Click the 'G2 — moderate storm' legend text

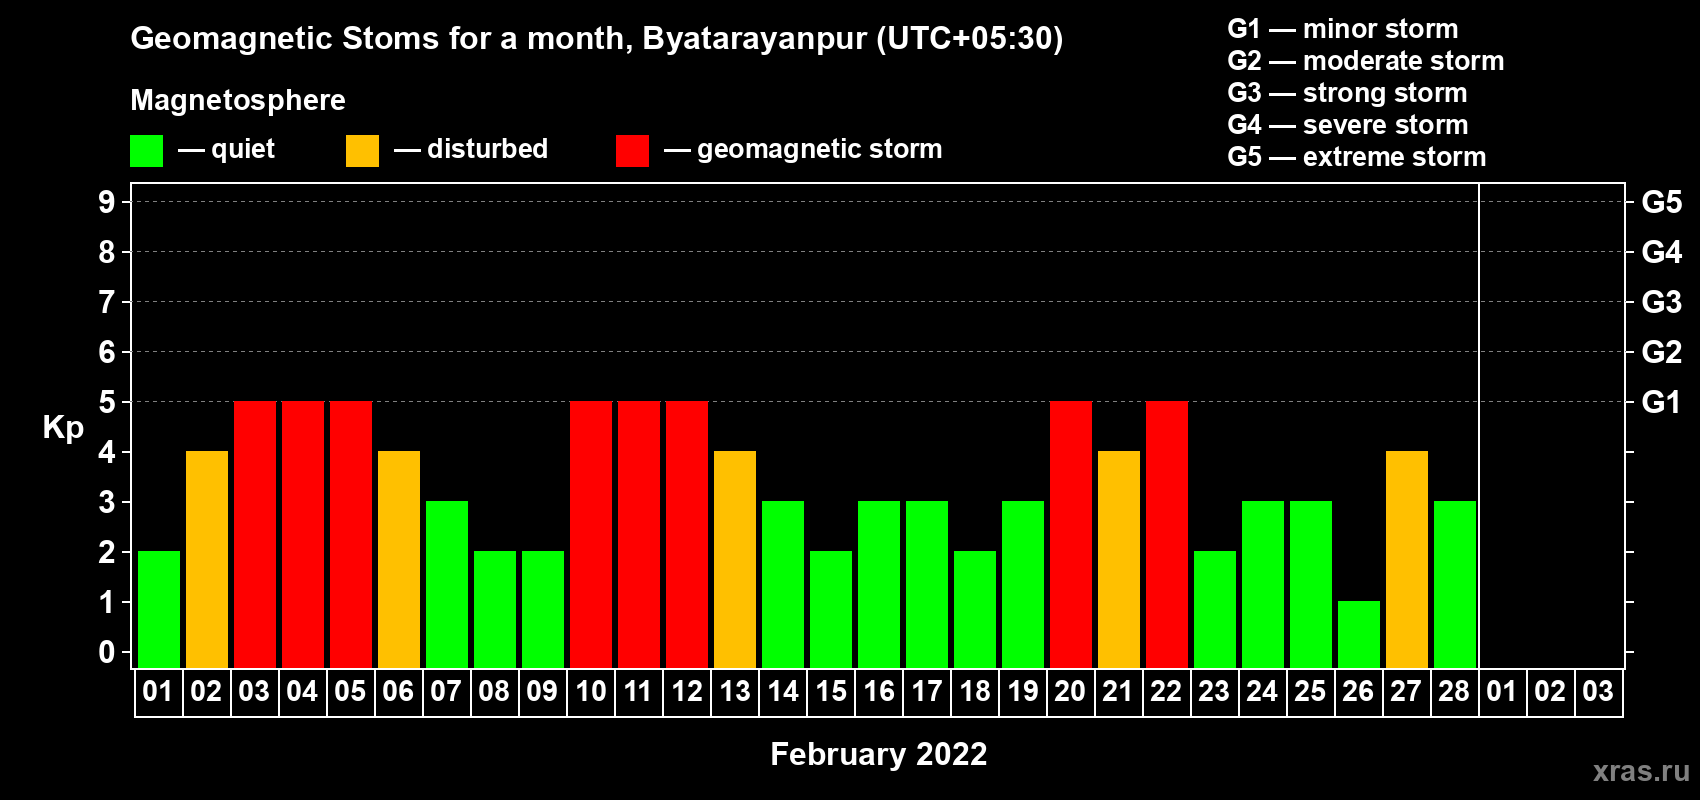(x=1366, y=61)
